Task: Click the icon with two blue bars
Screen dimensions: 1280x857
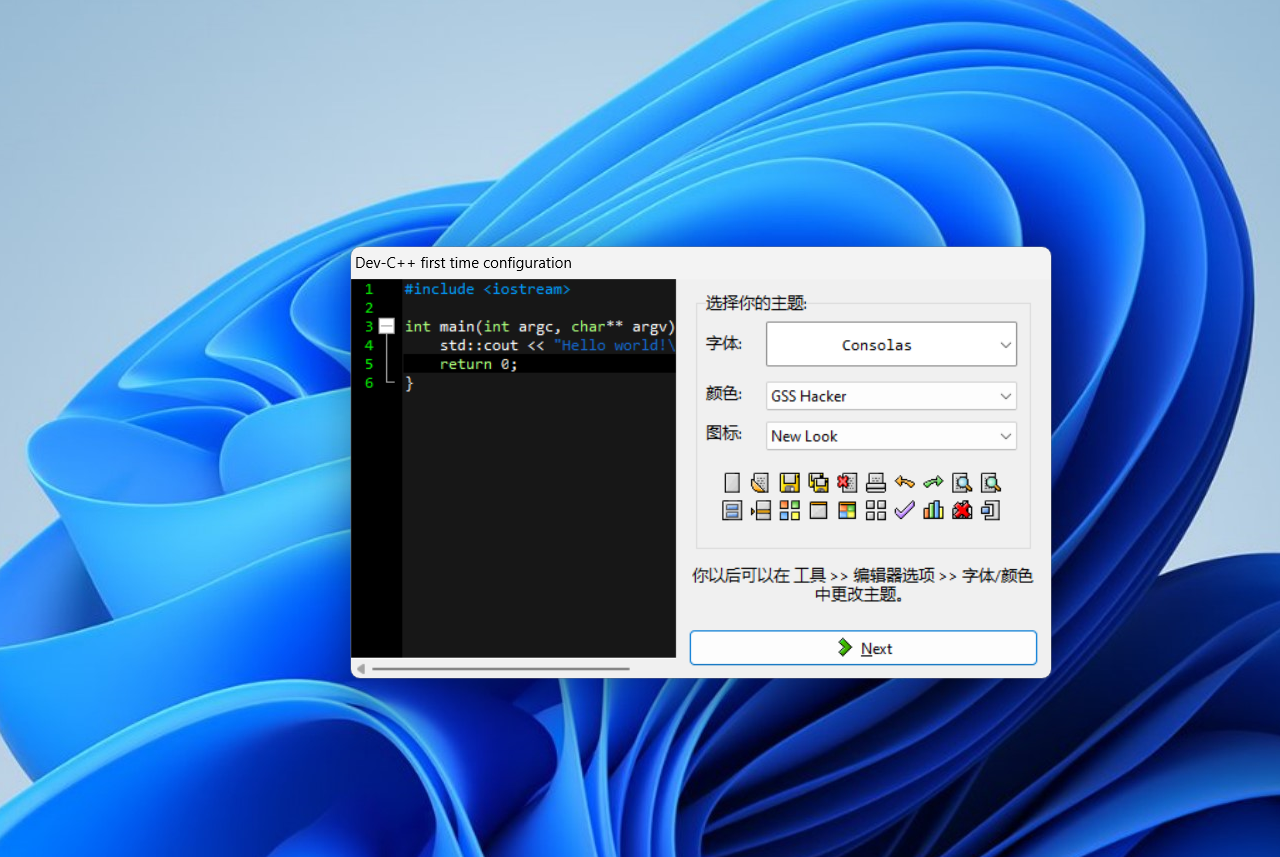Action: pyautogui.click(x=732, y=511)
